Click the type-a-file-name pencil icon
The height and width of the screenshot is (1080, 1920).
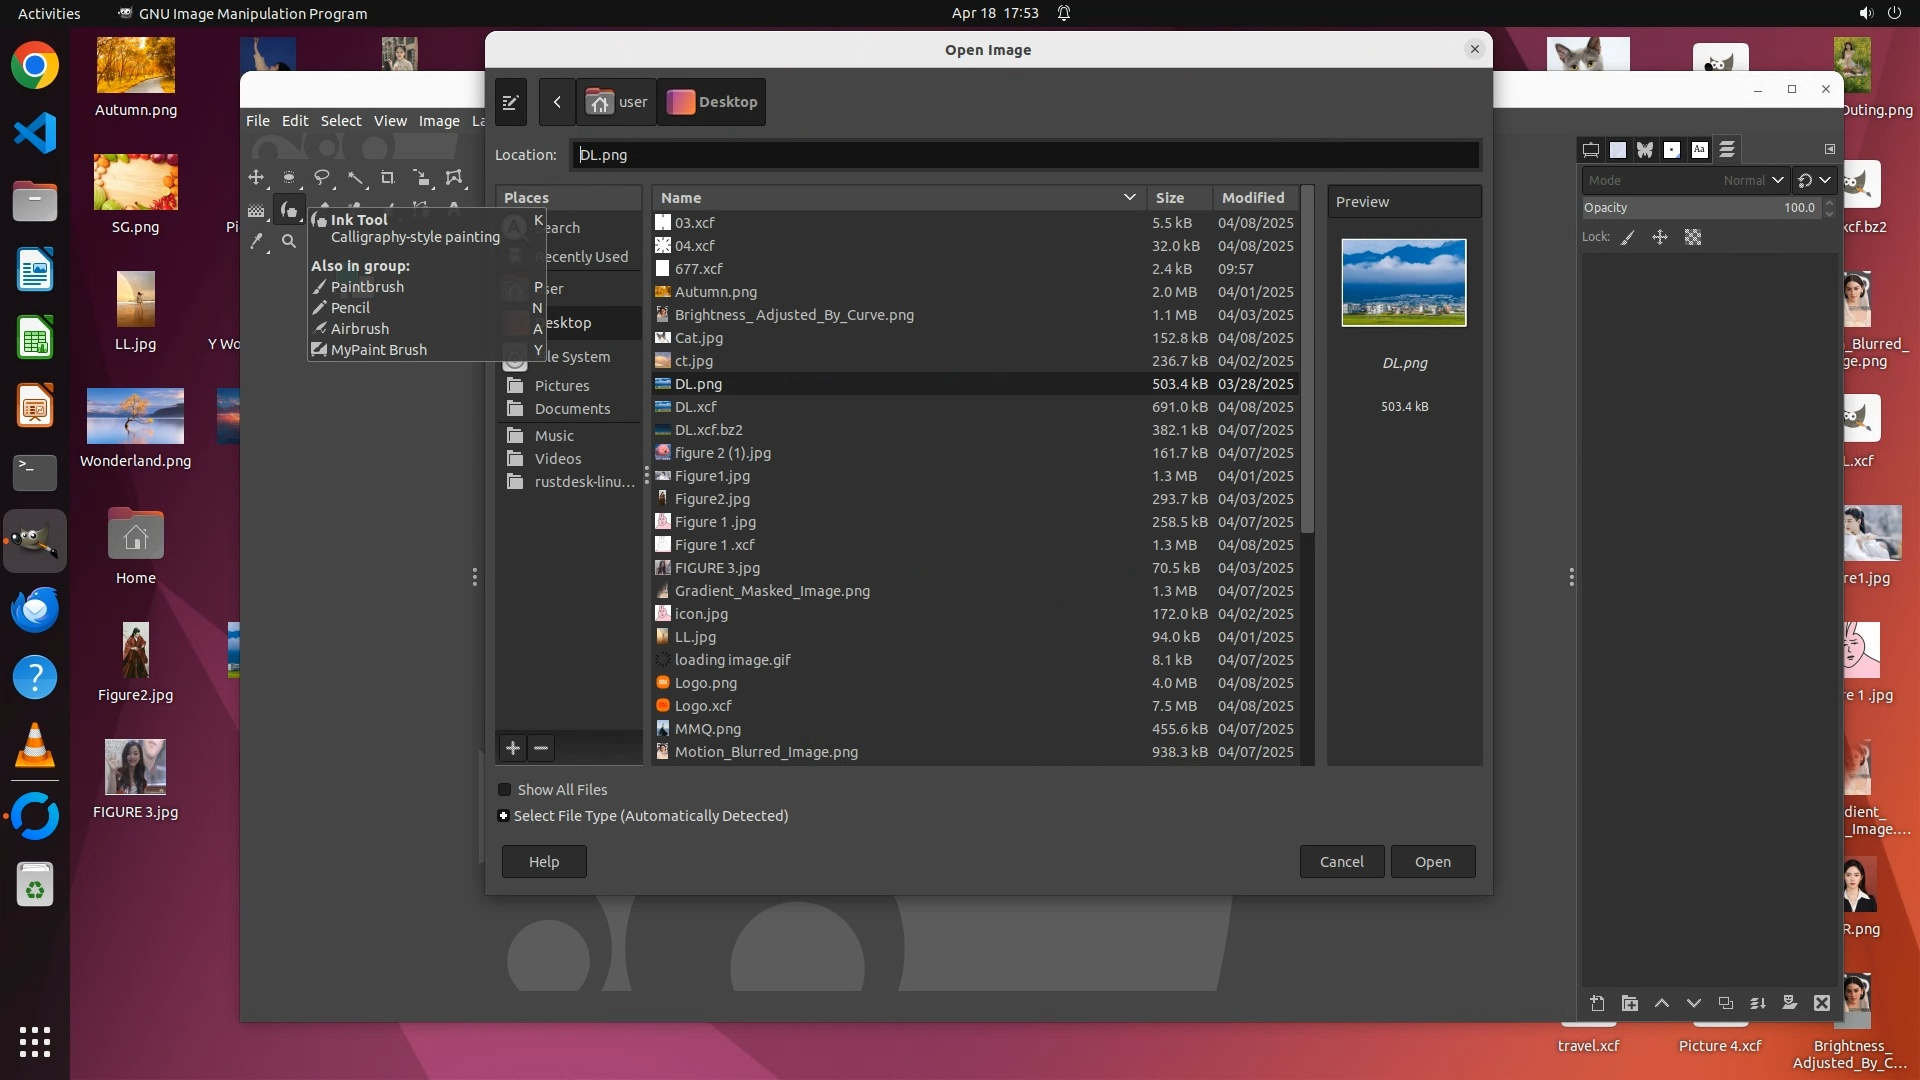(x=510, y=102)
